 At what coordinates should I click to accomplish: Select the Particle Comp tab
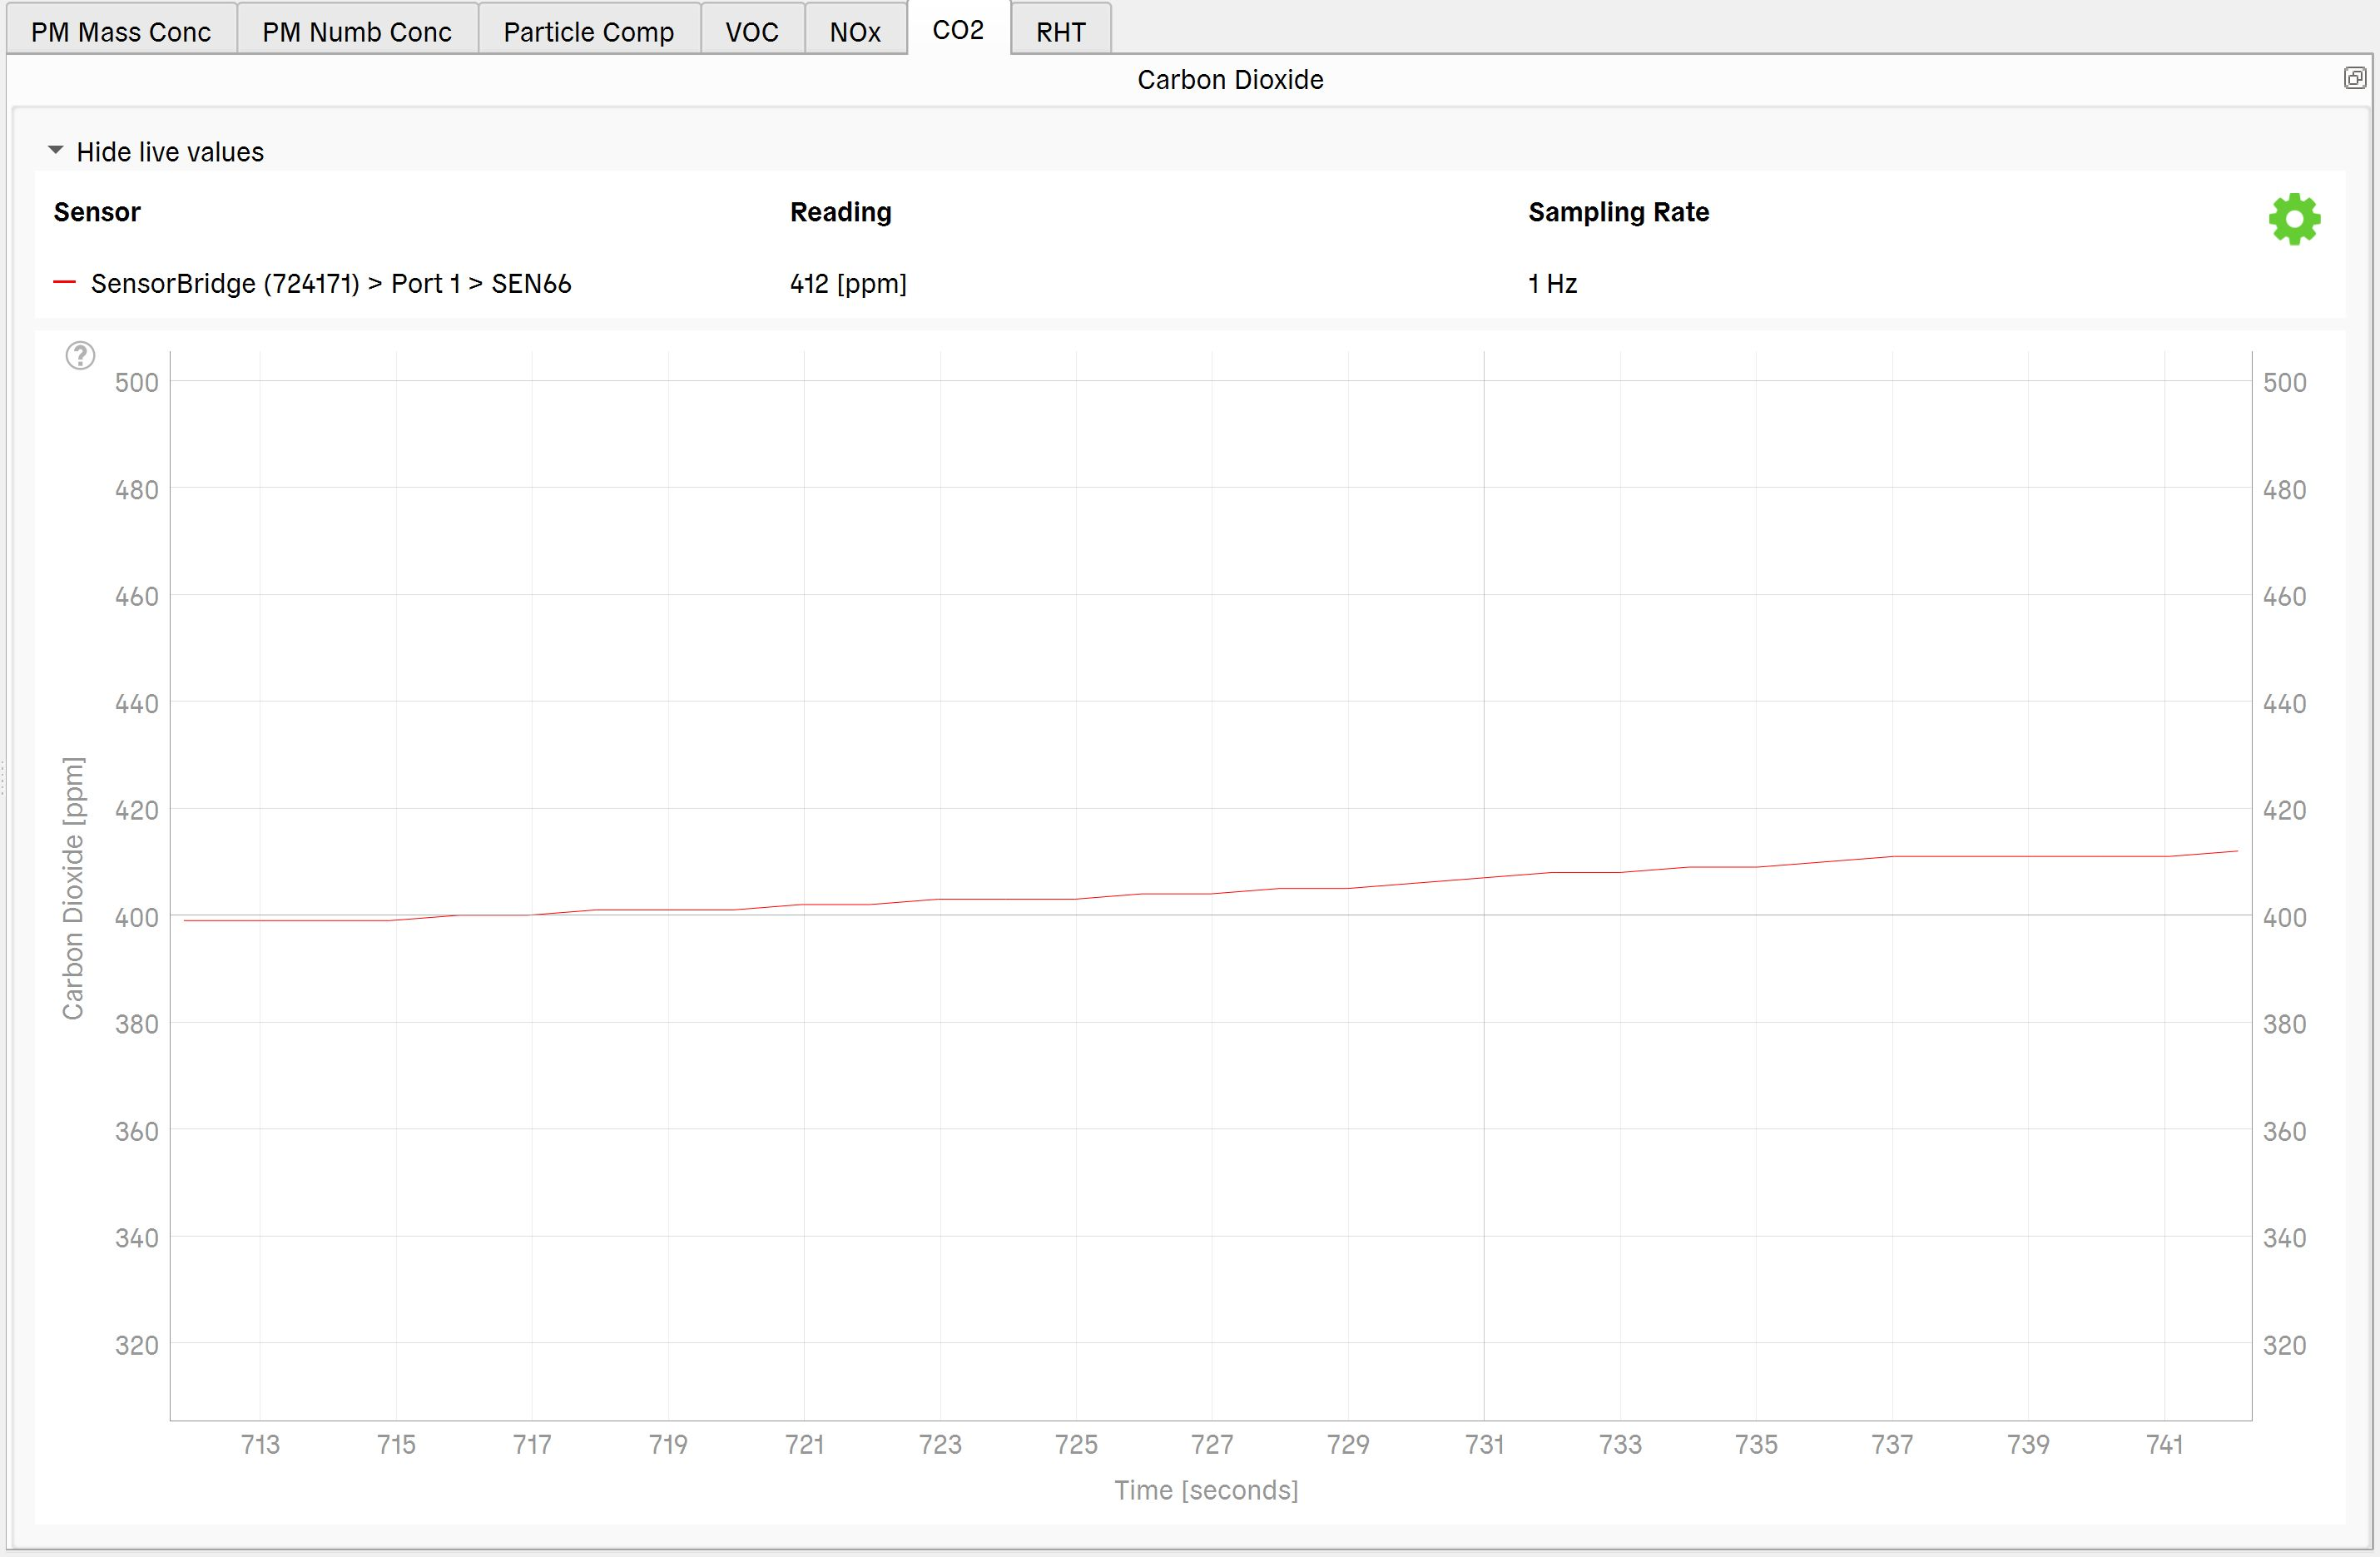pos(588,32)
